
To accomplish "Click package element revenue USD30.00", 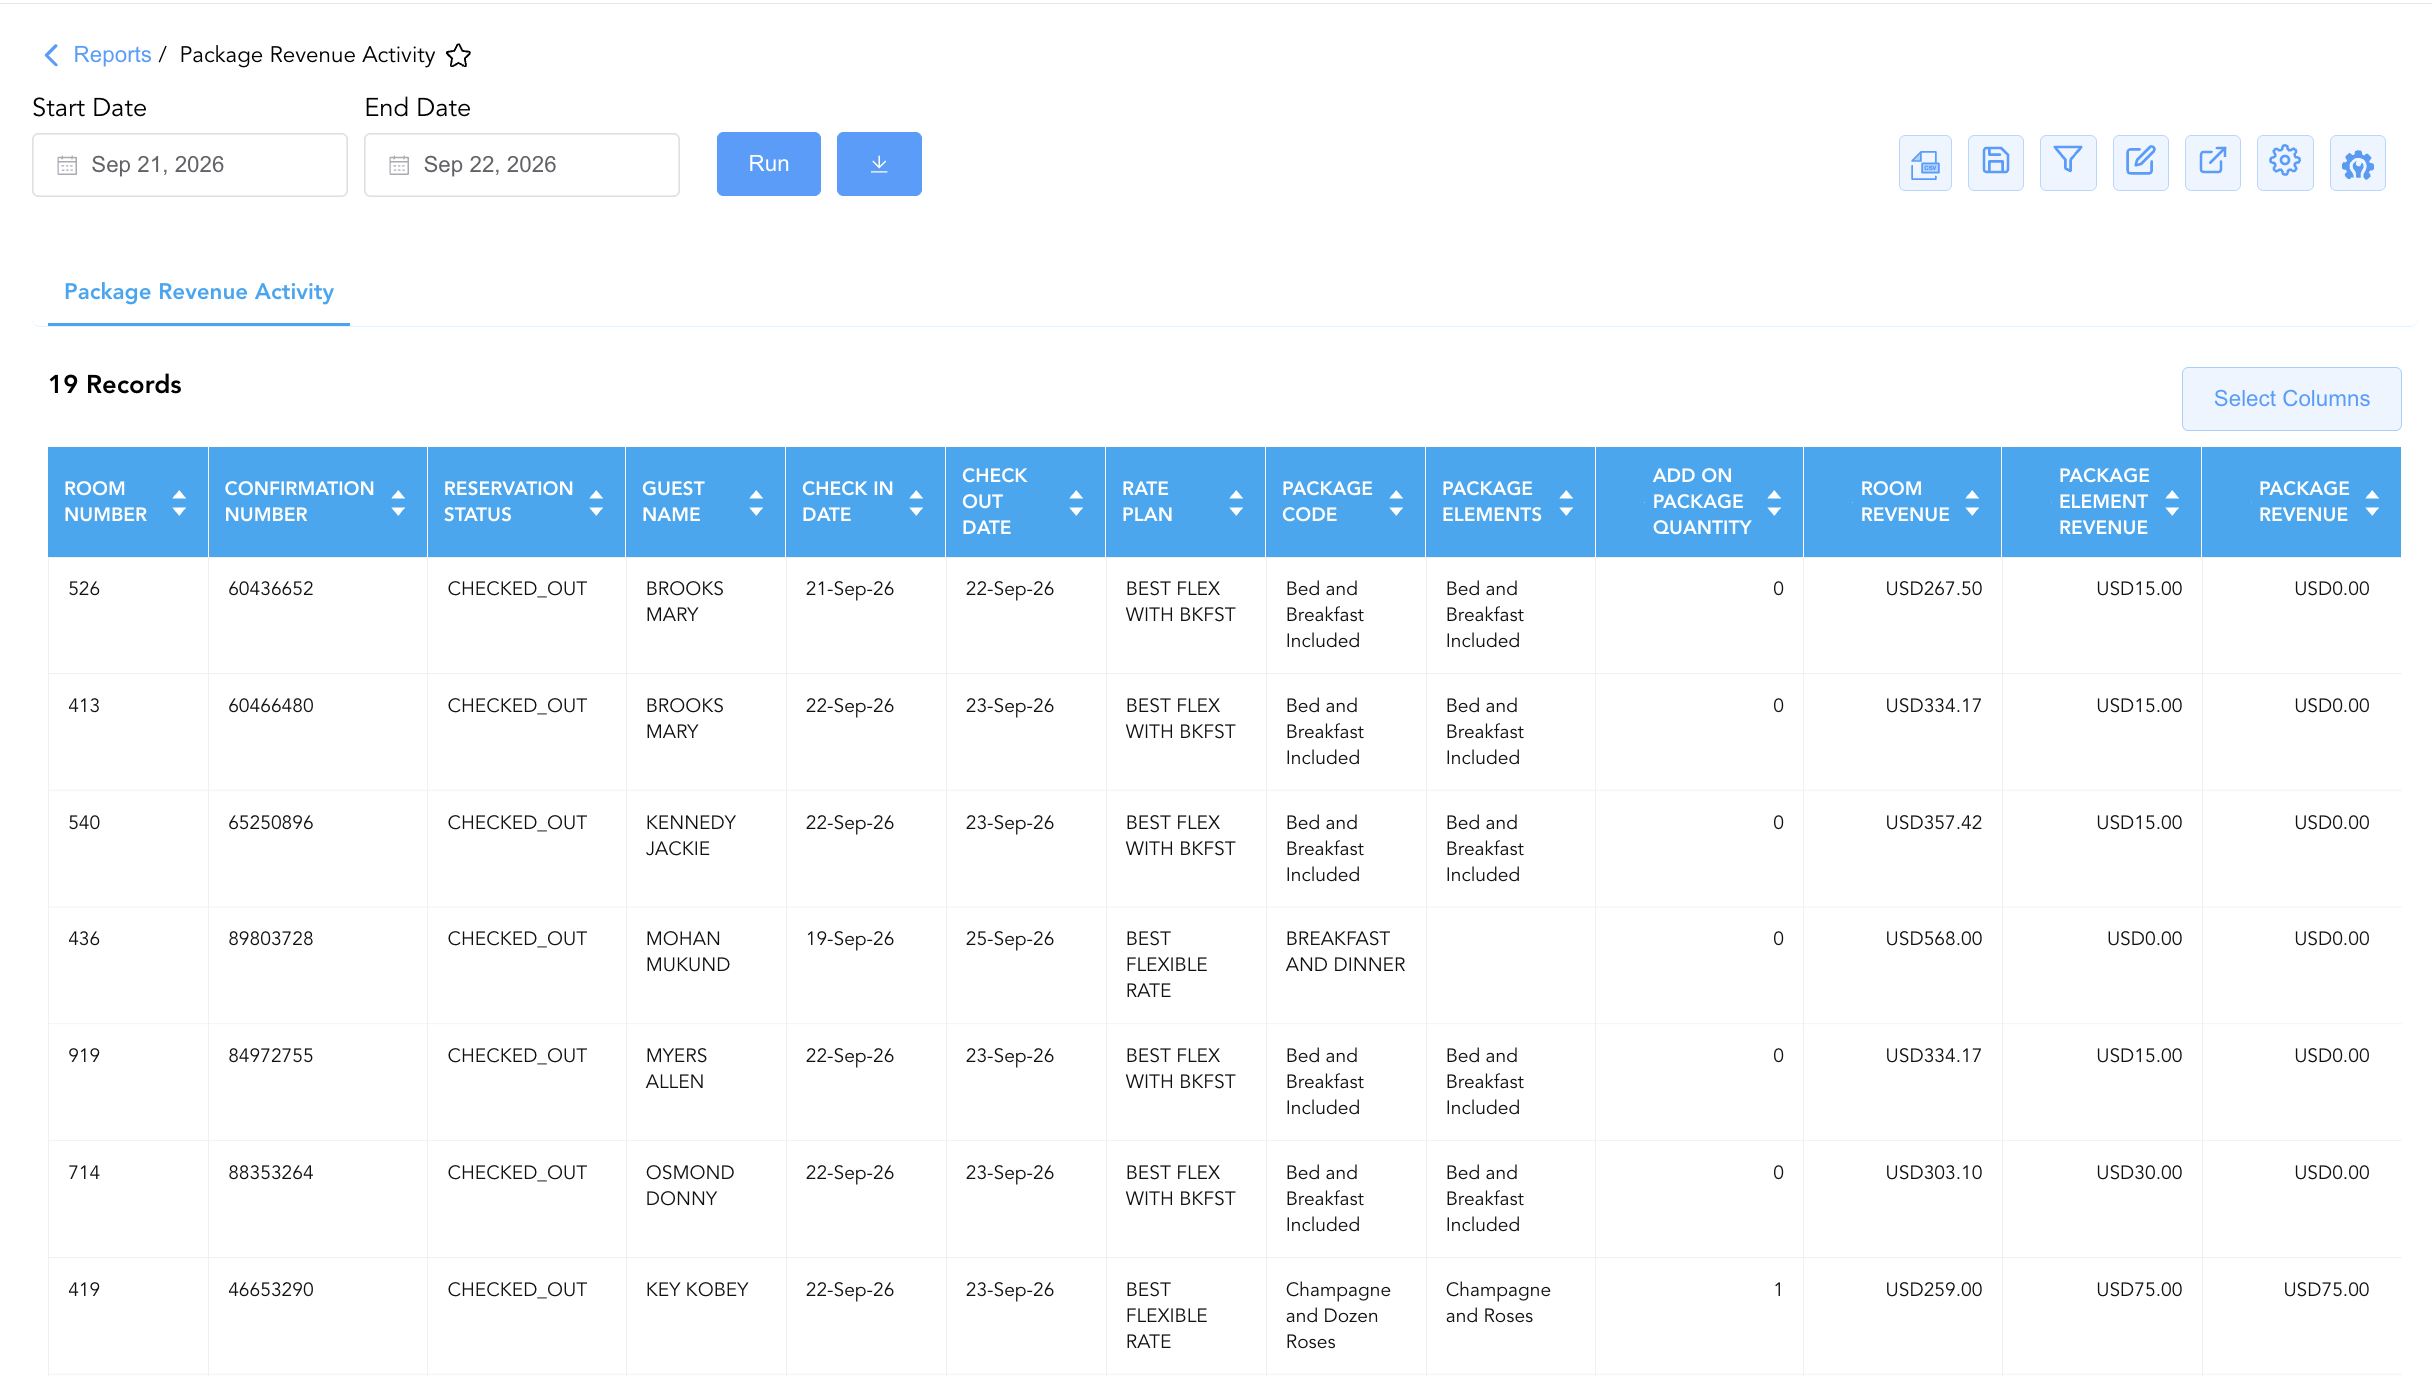I will click(x=2139, y=1173).
